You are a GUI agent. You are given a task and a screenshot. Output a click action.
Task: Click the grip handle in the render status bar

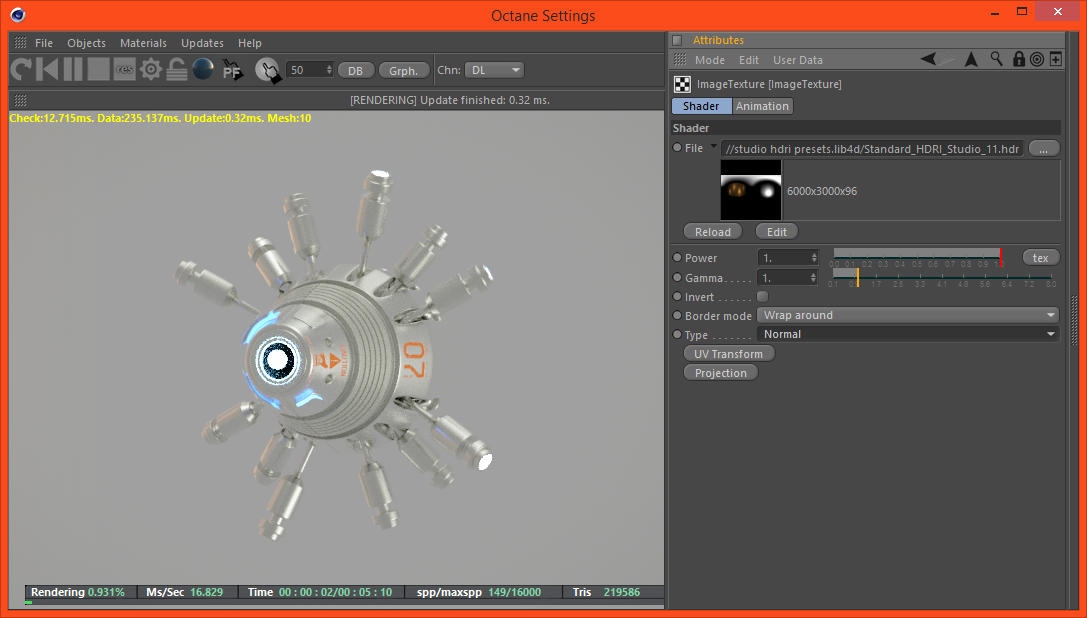tap(21, 100)
